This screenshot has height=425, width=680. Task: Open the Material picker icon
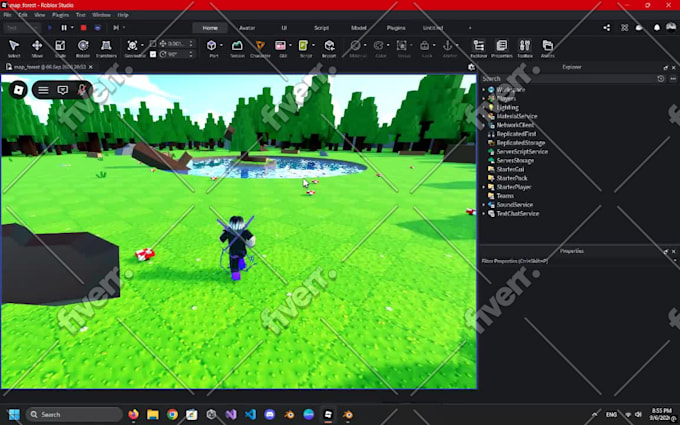pos(355,46)
